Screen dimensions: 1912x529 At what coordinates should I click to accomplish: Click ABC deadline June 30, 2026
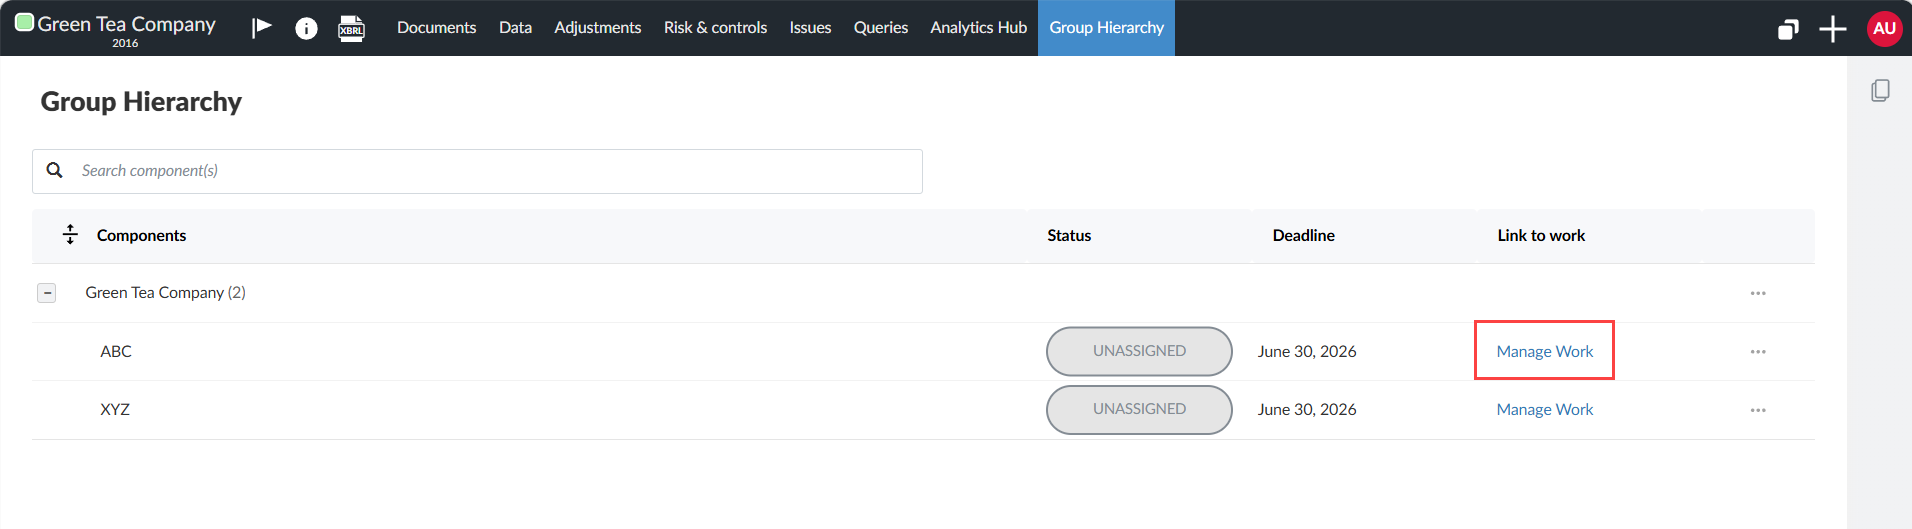click(x=1307, y=351)
